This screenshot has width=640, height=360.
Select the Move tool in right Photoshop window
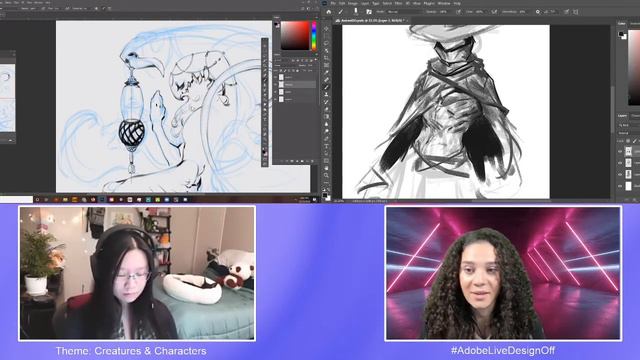click(x=326, y=29)
